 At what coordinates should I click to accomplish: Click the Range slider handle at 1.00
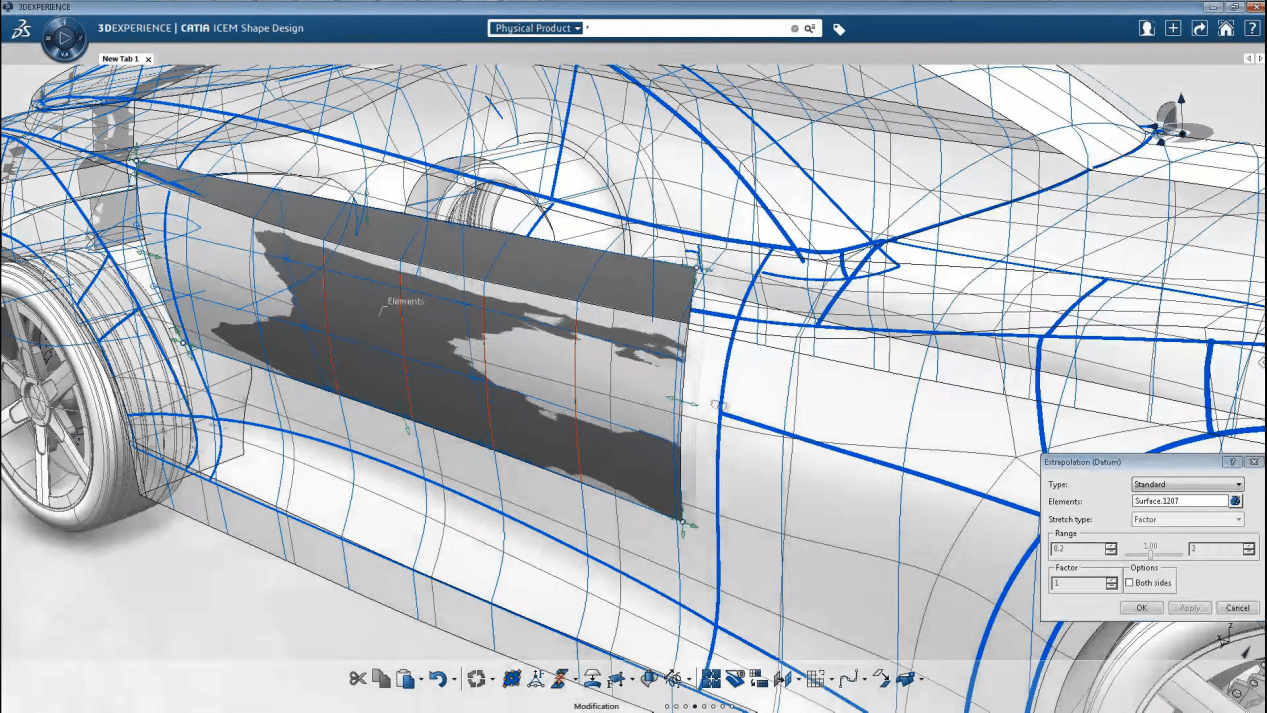pyautogui.click(x=1151, y=554)
